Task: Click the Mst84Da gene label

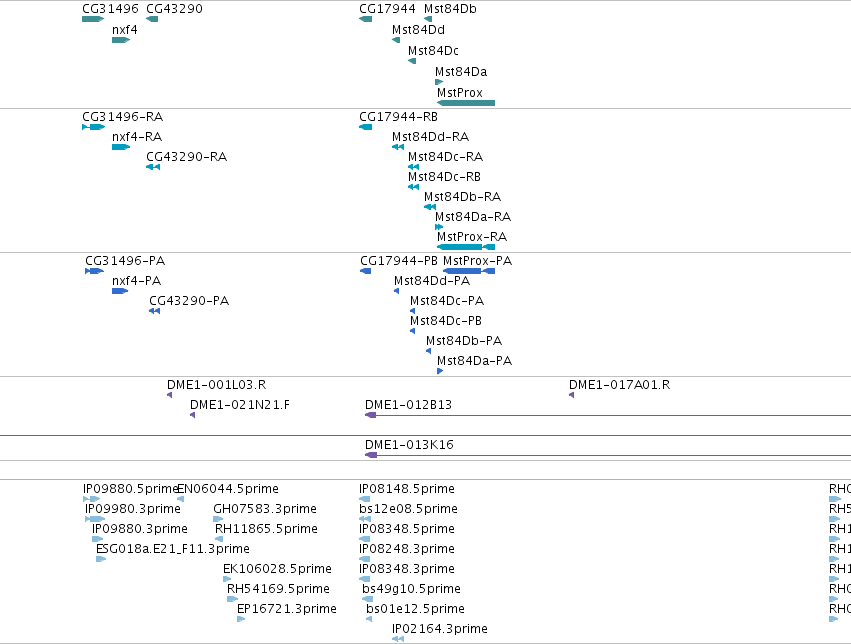Action: [x=461, y=72]
